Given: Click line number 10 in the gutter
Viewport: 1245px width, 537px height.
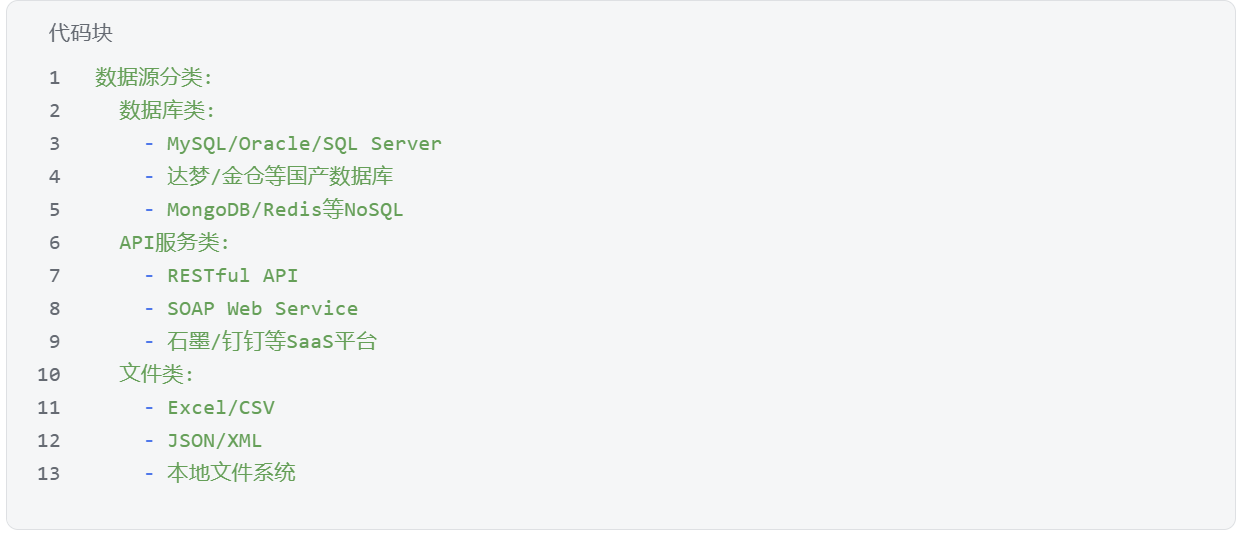Looking at the screenshot, I should coord(49,374).
